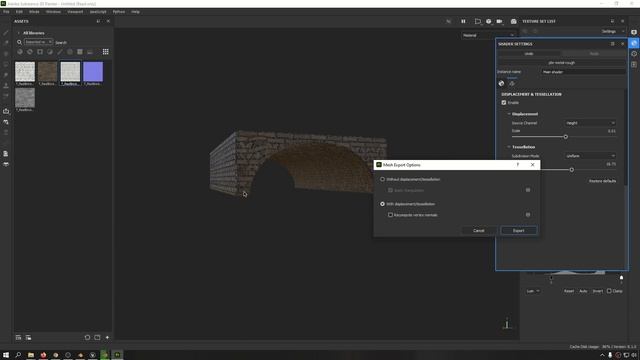The width and height of the screenshot is (640, 360).
Task: Open Texture Set List Settings dropdown
Action: coord(612,31)
